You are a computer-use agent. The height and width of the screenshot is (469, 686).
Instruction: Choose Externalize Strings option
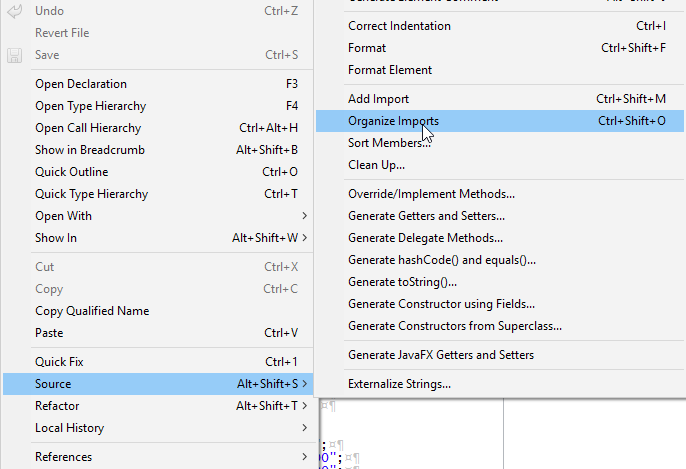tap(399, 384)
